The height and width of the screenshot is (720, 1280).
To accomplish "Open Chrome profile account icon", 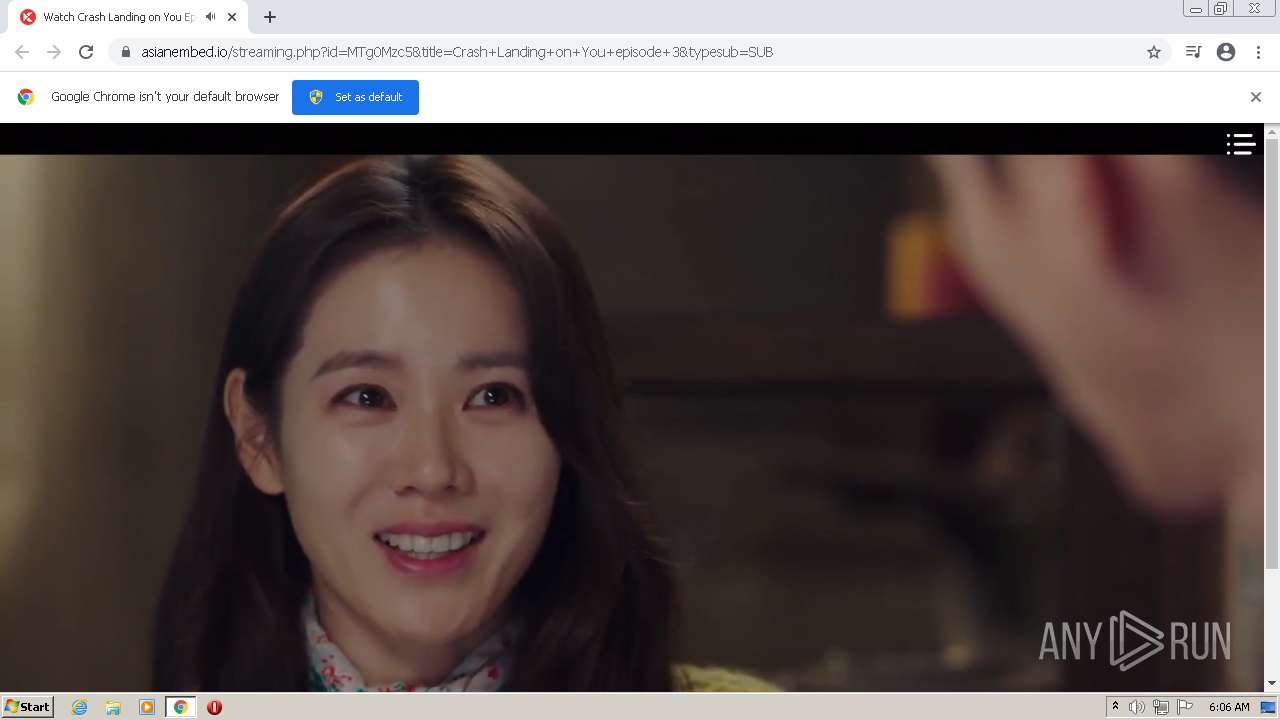I will click(1226, 52).
